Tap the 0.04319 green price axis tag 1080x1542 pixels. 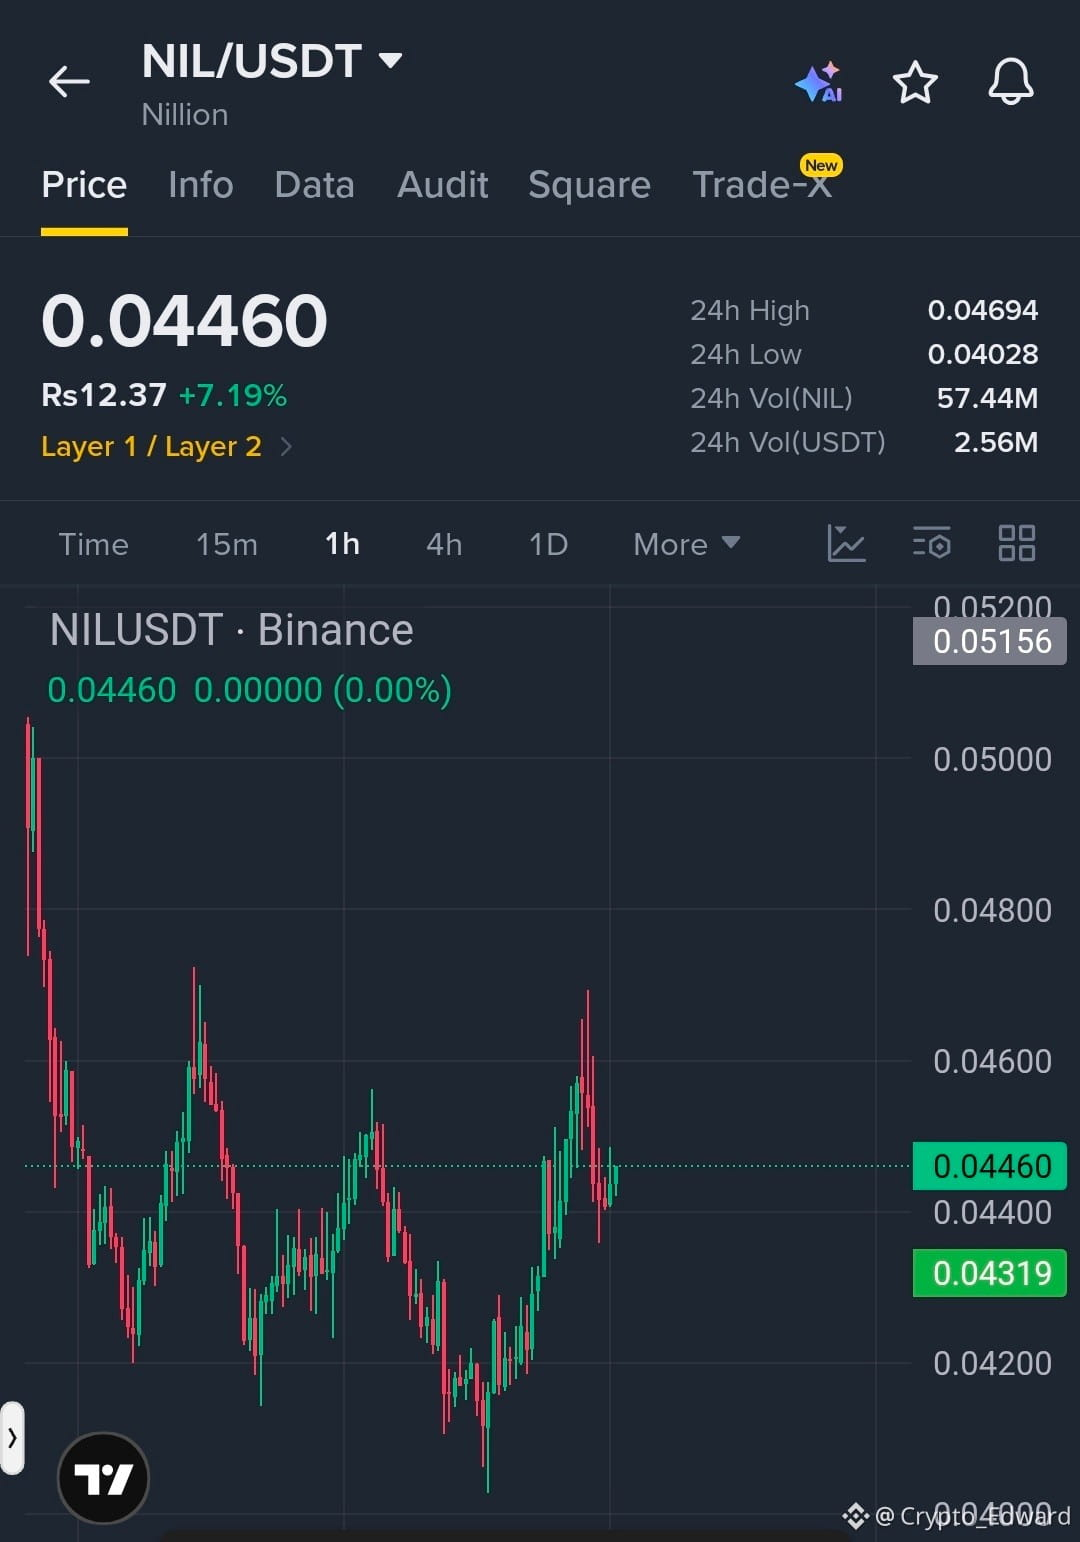990,1273
